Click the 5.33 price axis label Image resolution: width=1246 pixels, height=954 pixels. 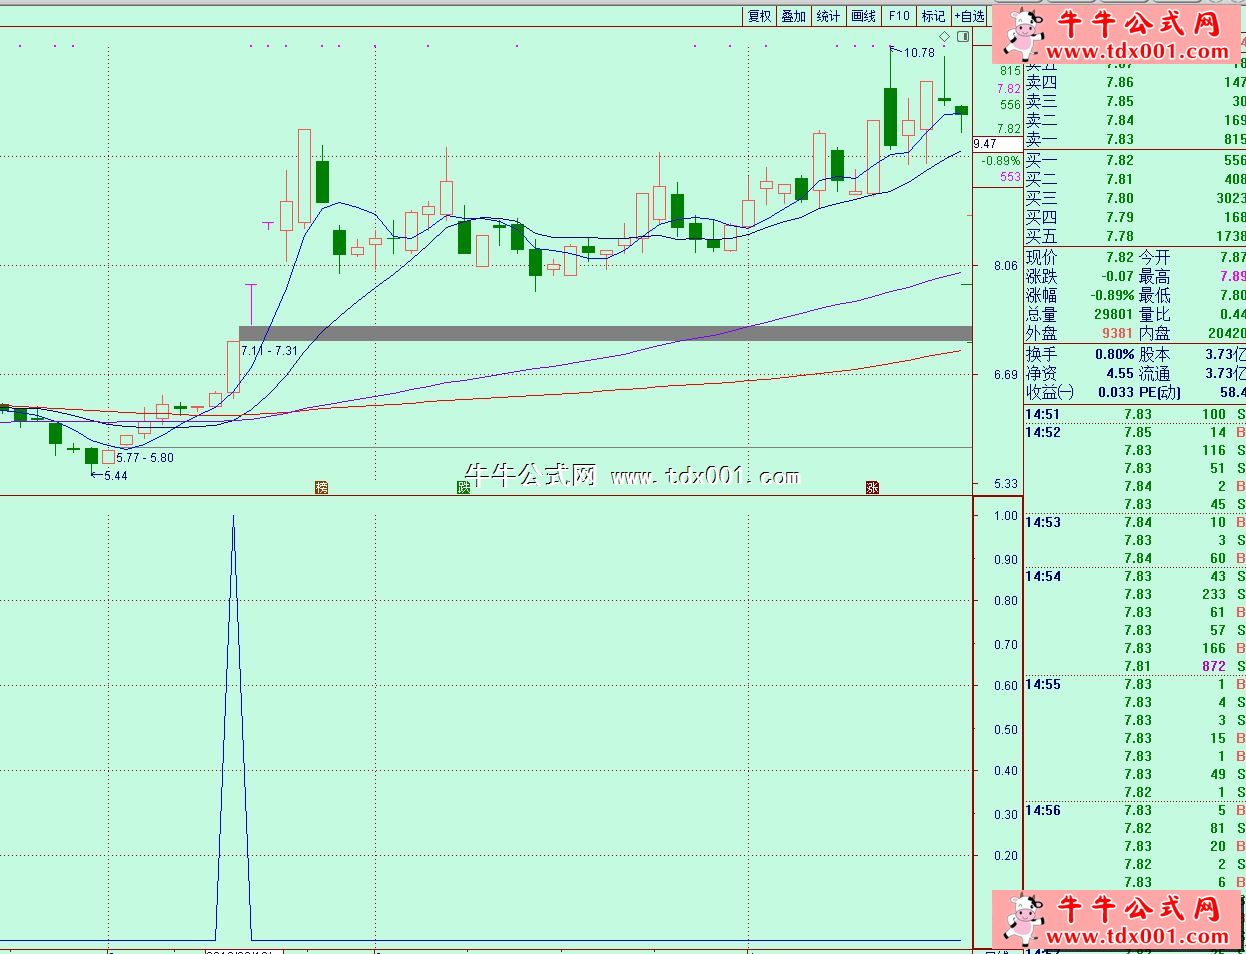1006,484
